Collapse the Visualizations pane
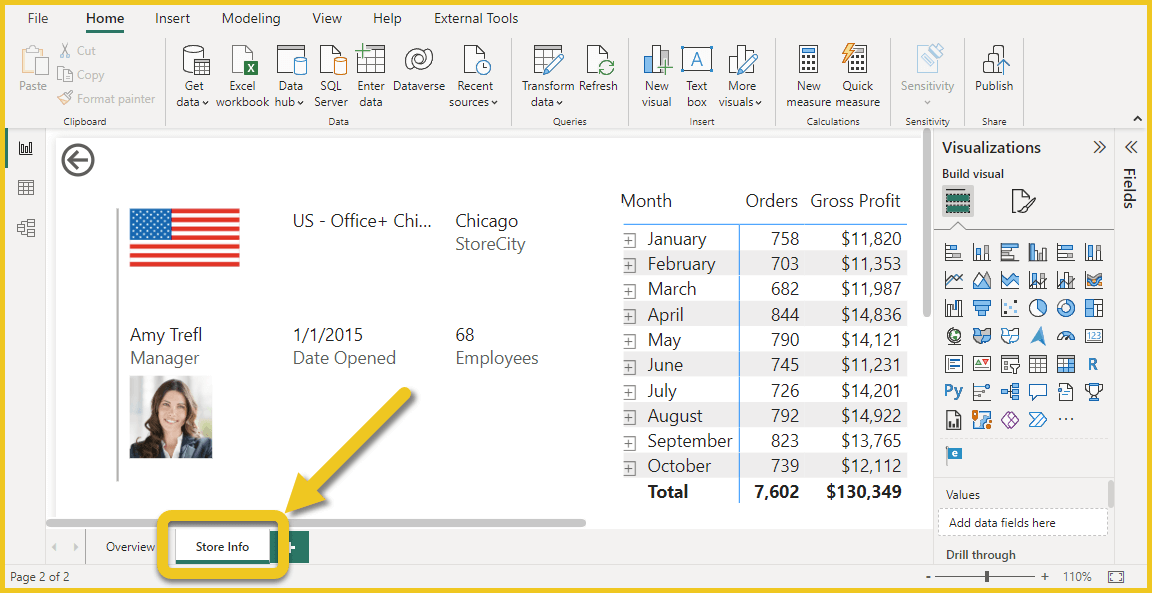Viewport: 1152px width, 593px height. coord(1099,148)
